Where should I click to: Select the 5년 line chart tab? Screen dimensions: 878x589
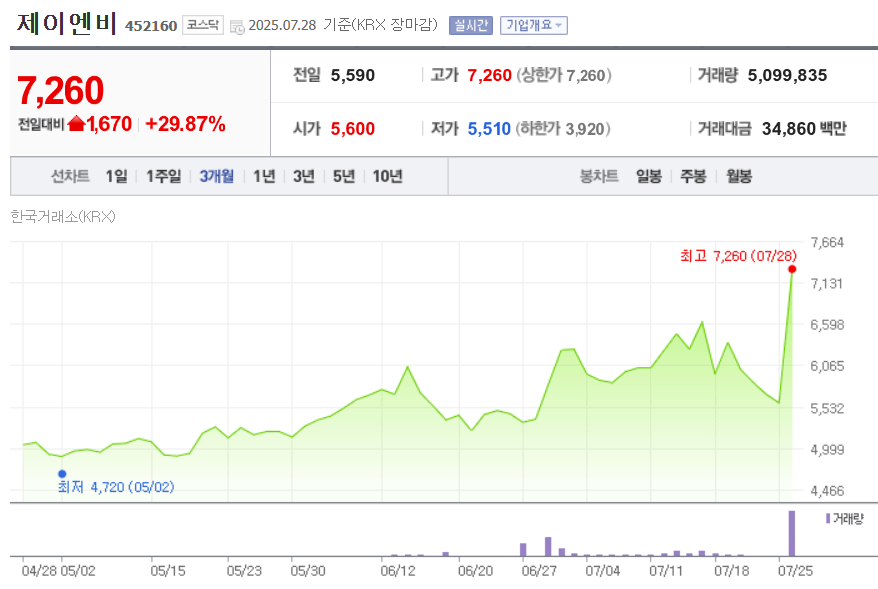pyautogui.click(x=344, y=176)
